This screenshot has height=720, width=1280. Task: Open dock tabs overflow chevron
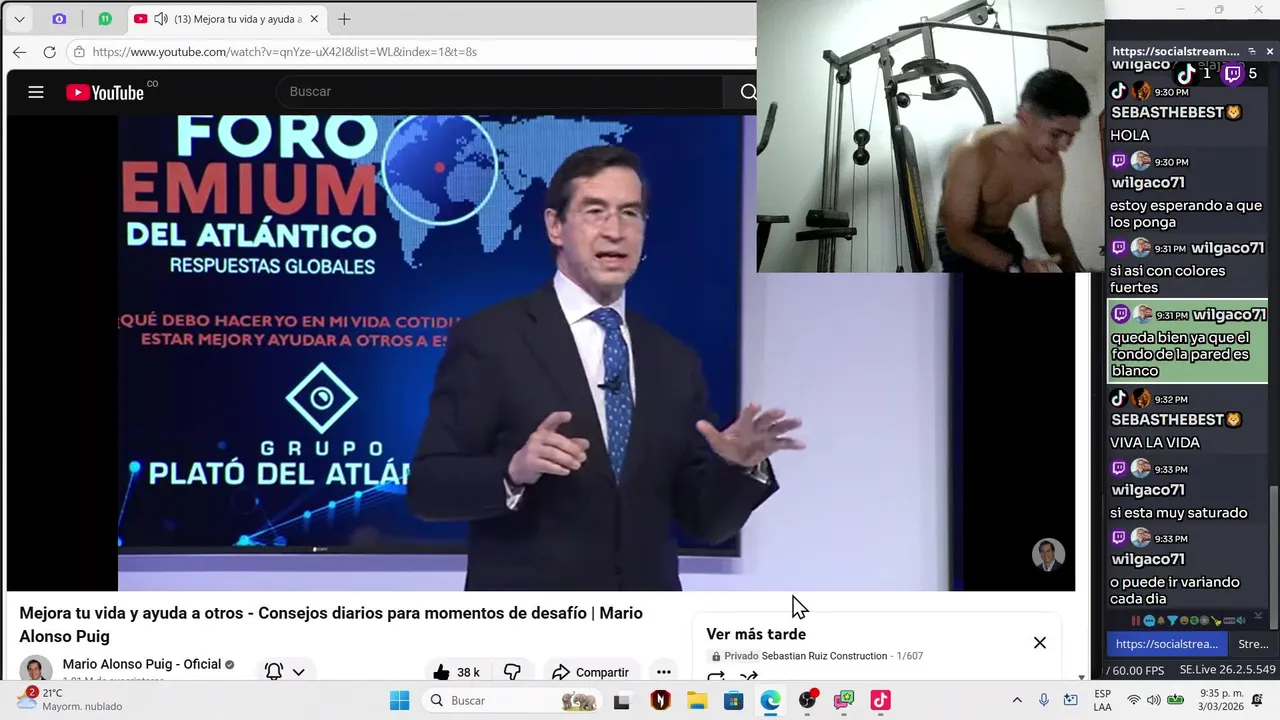[x=1258, y=617]
